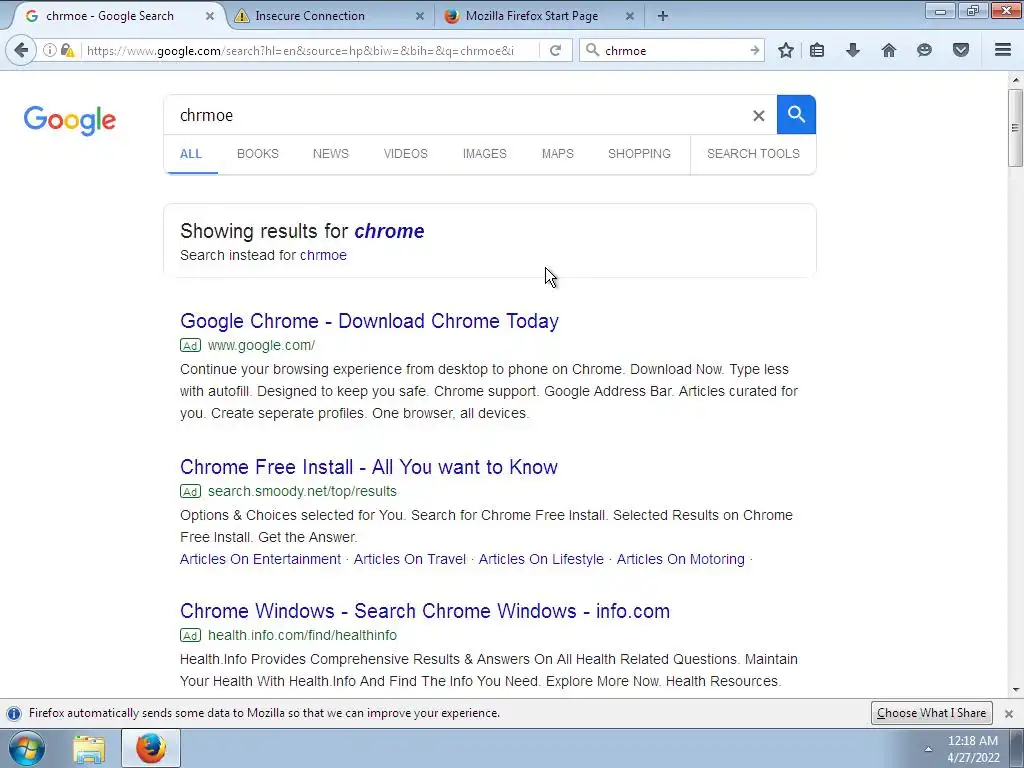Show hidden system tray icons

pos(928,748)
